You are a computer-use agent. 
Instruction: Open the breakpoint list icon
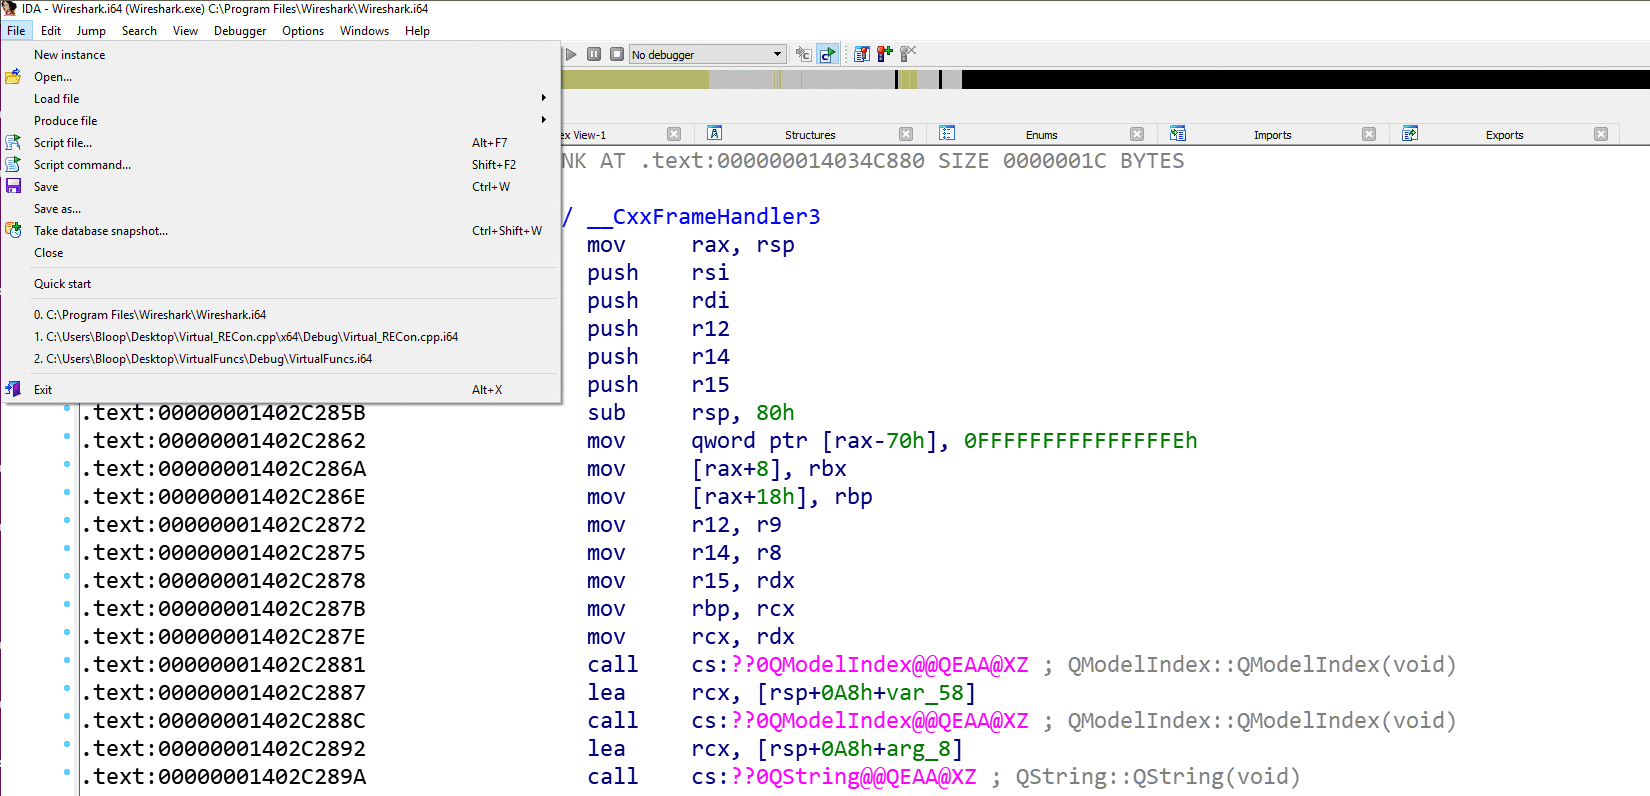coord(862,54)
